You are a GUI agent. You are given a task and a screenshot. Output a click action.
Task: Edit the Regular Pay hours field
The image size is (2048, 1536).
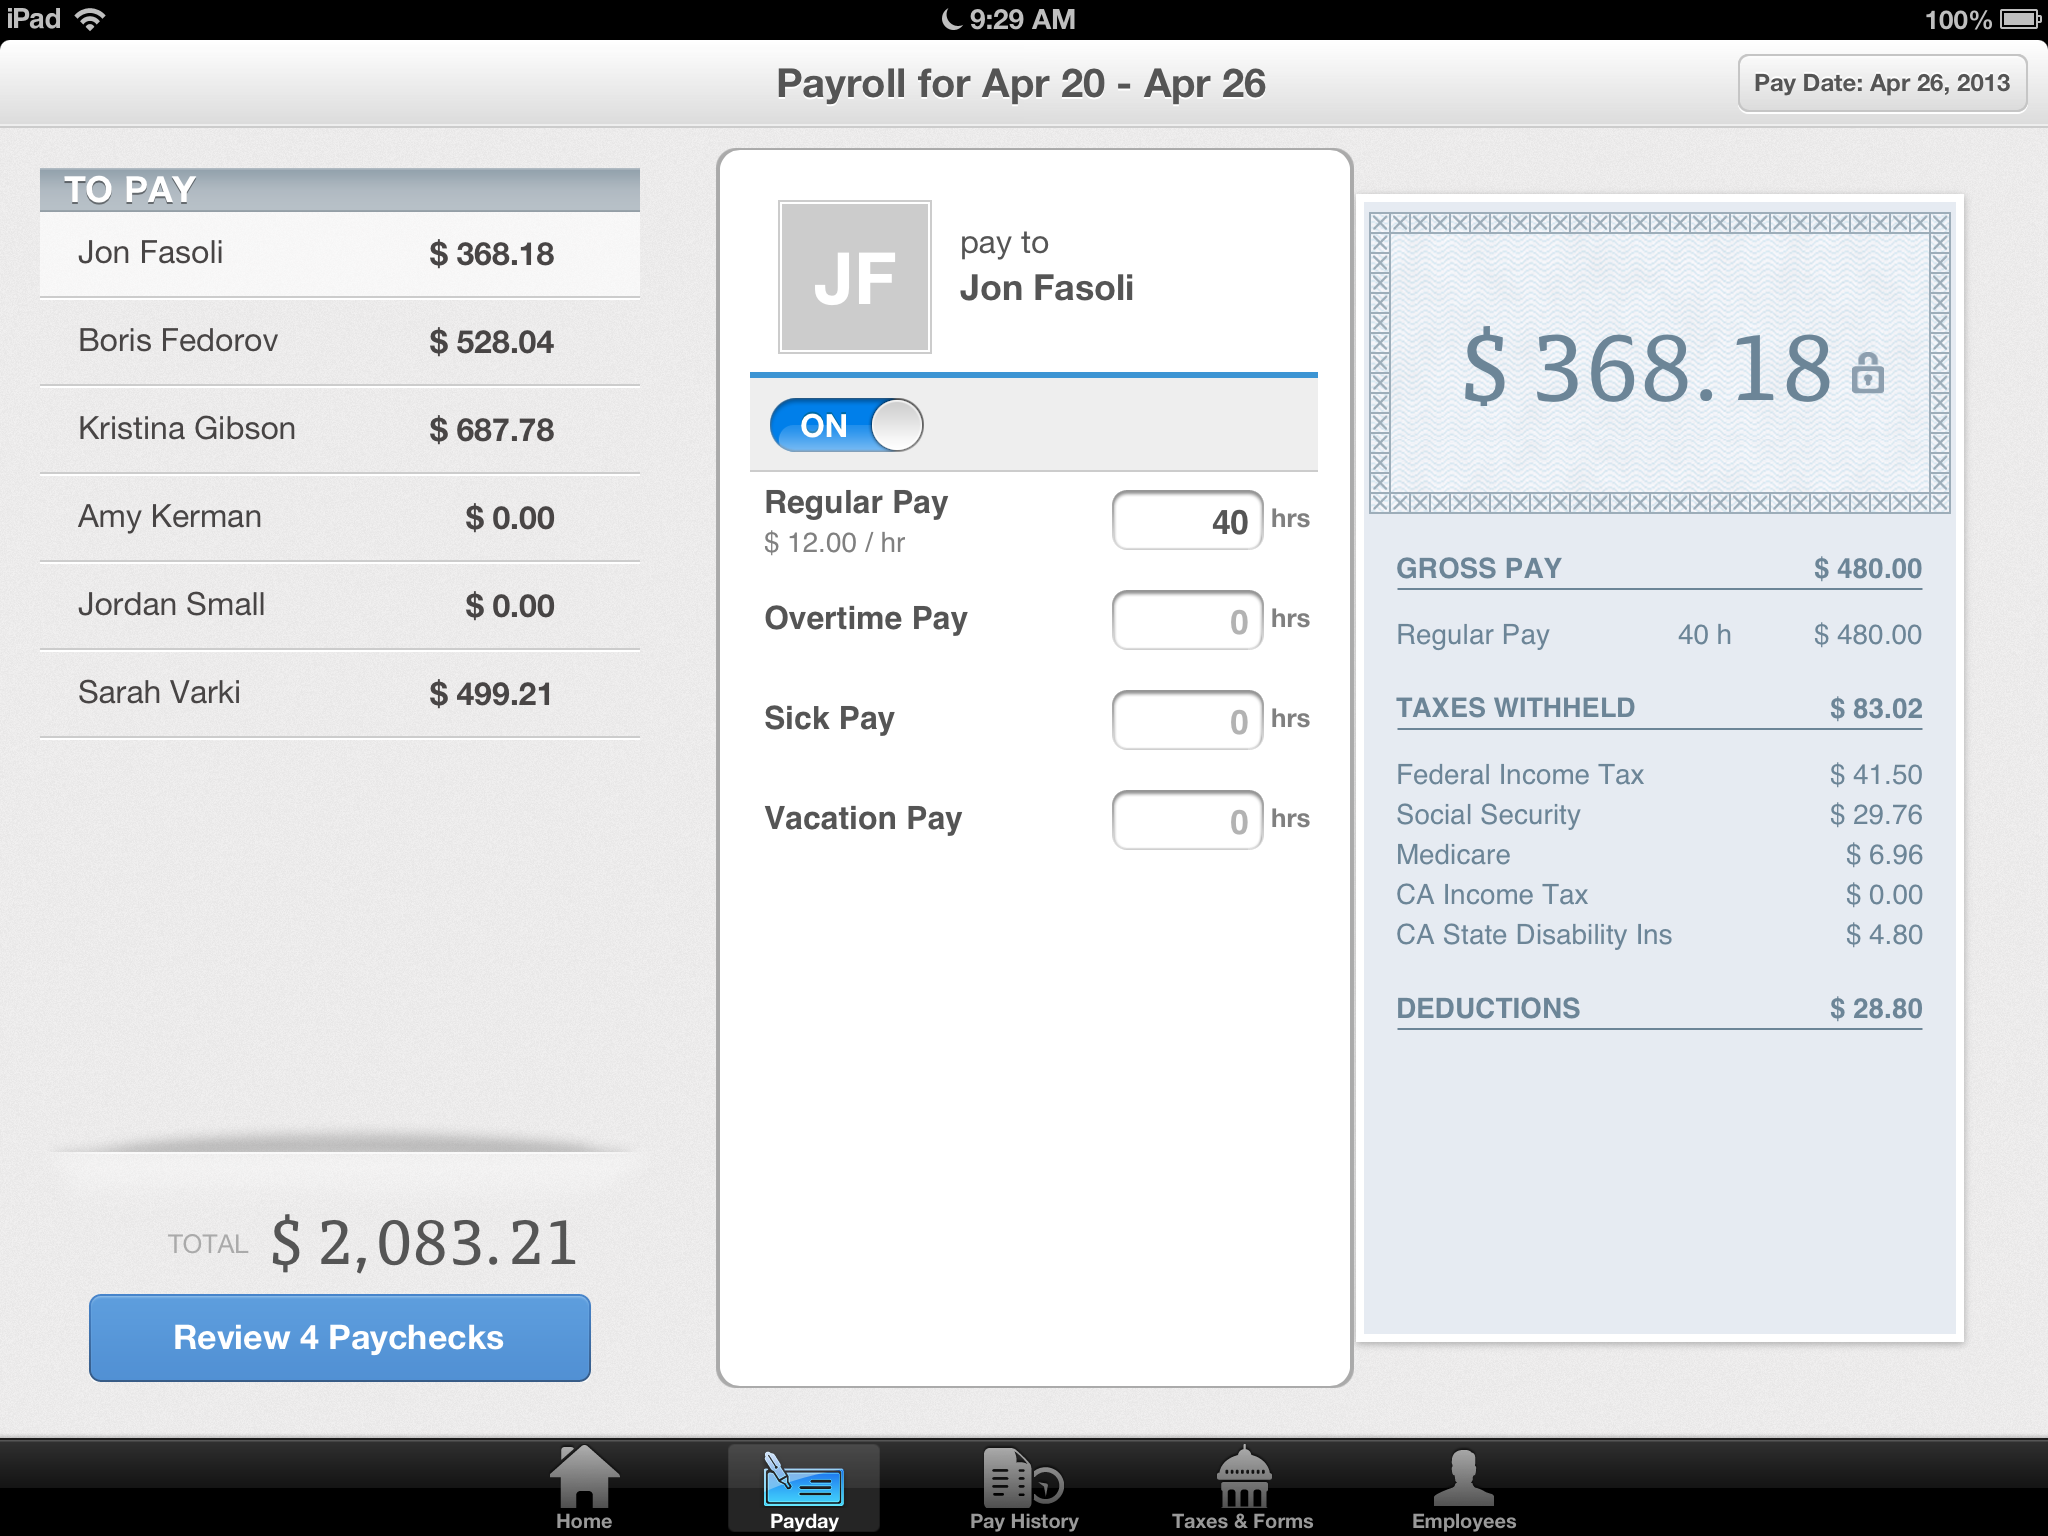pos(1187,520)
